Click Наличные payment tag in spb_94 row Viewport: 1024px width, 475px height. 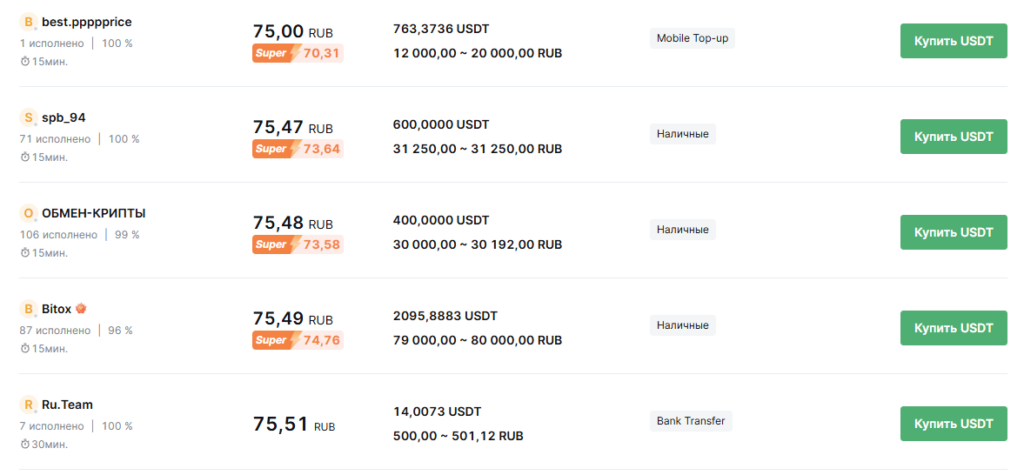682,134
